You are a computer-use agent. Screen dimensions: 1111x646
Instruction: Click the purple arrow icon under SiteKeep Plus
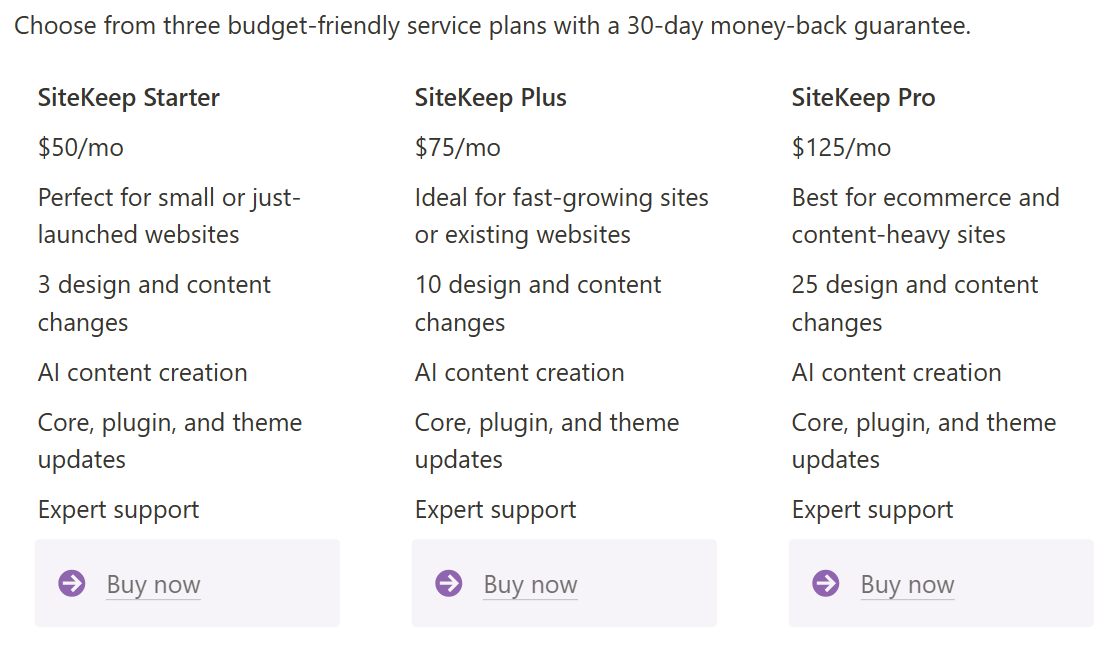click(448, 584)
